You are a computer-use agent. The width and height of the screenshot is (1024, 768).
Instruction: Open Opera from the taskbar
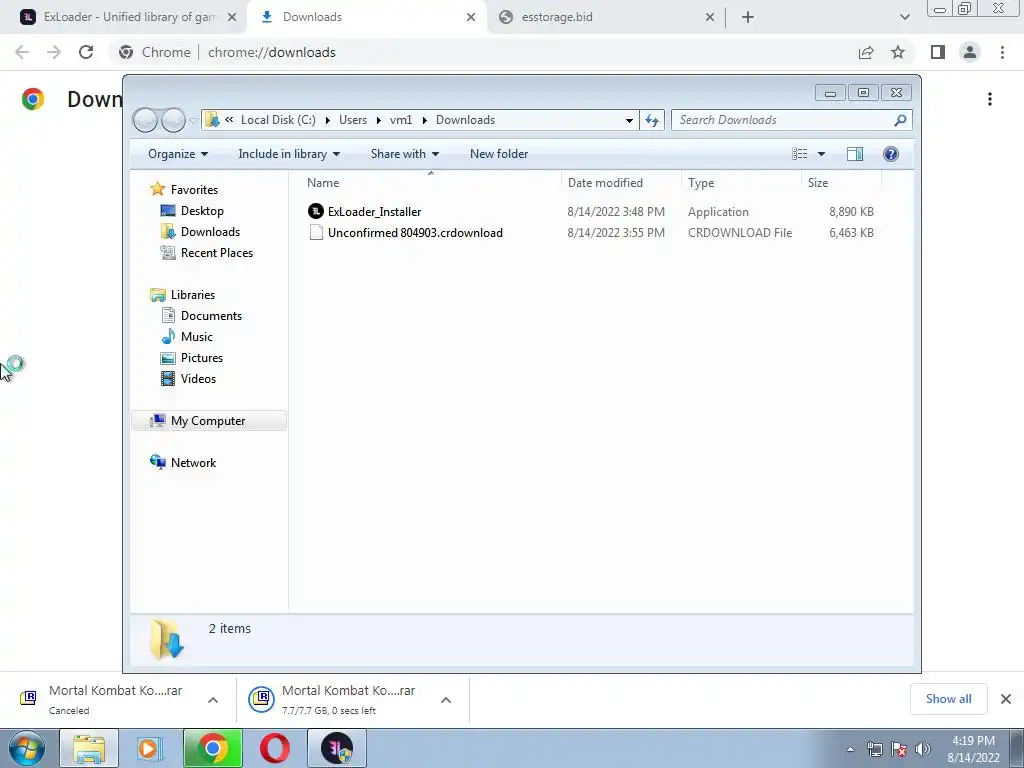(275, 748)
